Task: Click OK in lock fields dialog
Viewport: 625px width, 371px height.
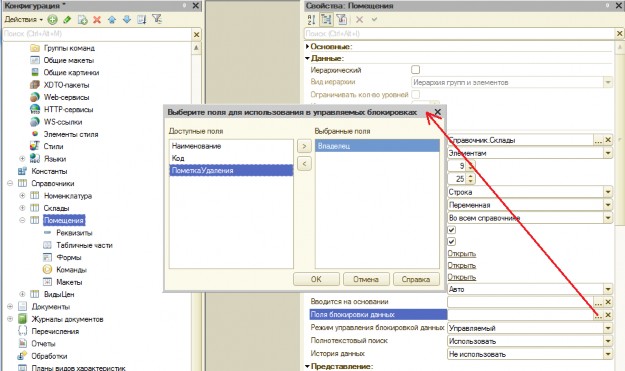Action: click(316, 279)
